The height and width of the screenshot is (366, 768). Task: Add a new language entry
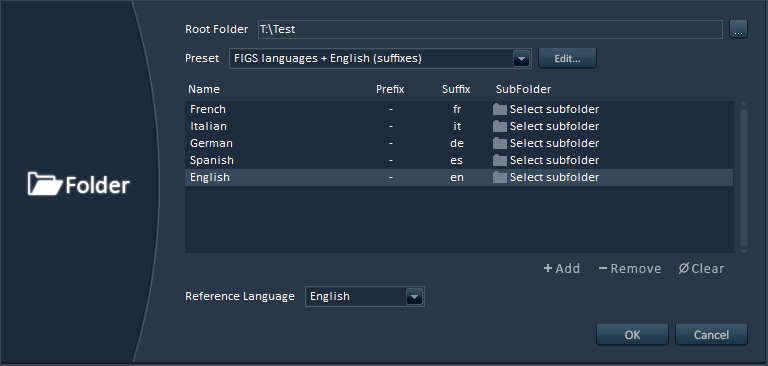562,268
